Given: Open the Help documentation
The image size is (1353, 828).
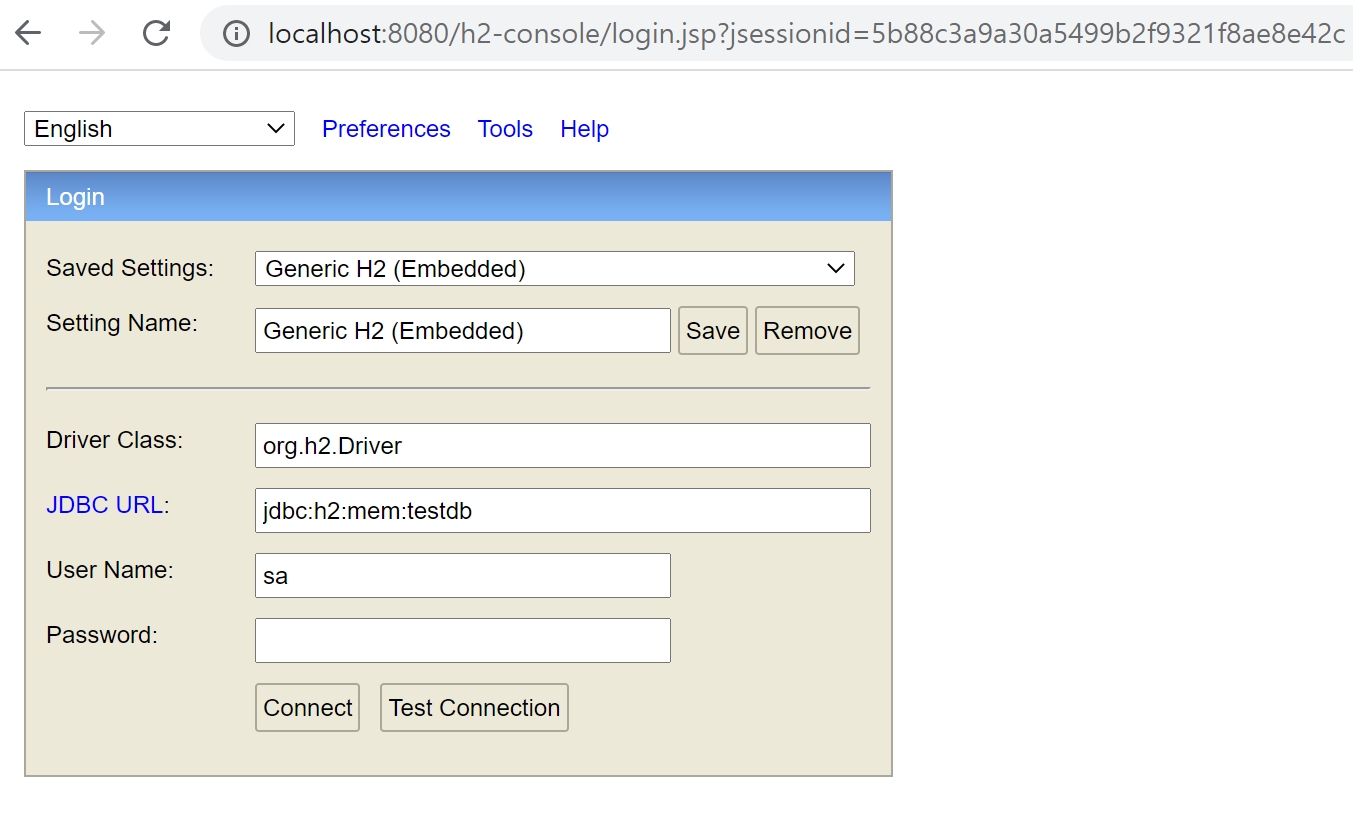Looking at the screenshot, I should click(x=584, y=128).
